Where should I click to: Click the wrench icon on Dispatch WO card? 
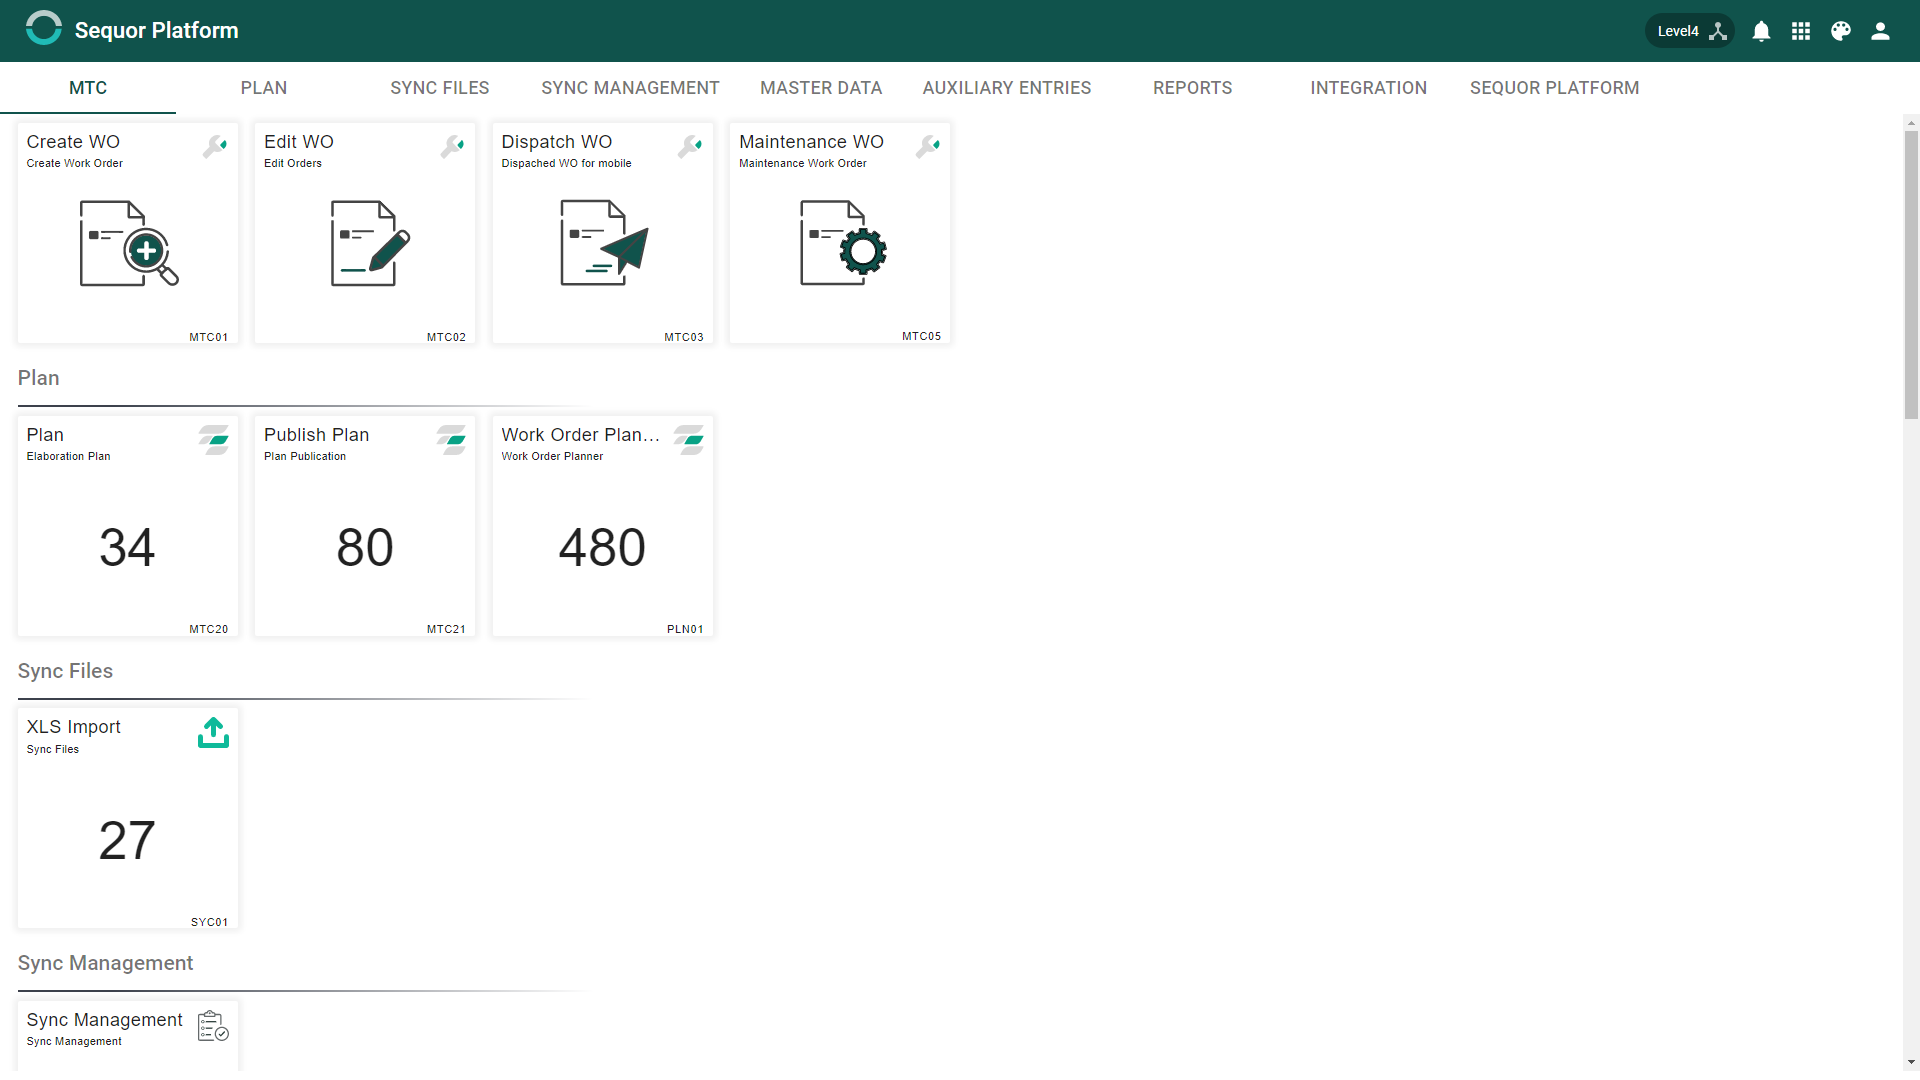690,146
